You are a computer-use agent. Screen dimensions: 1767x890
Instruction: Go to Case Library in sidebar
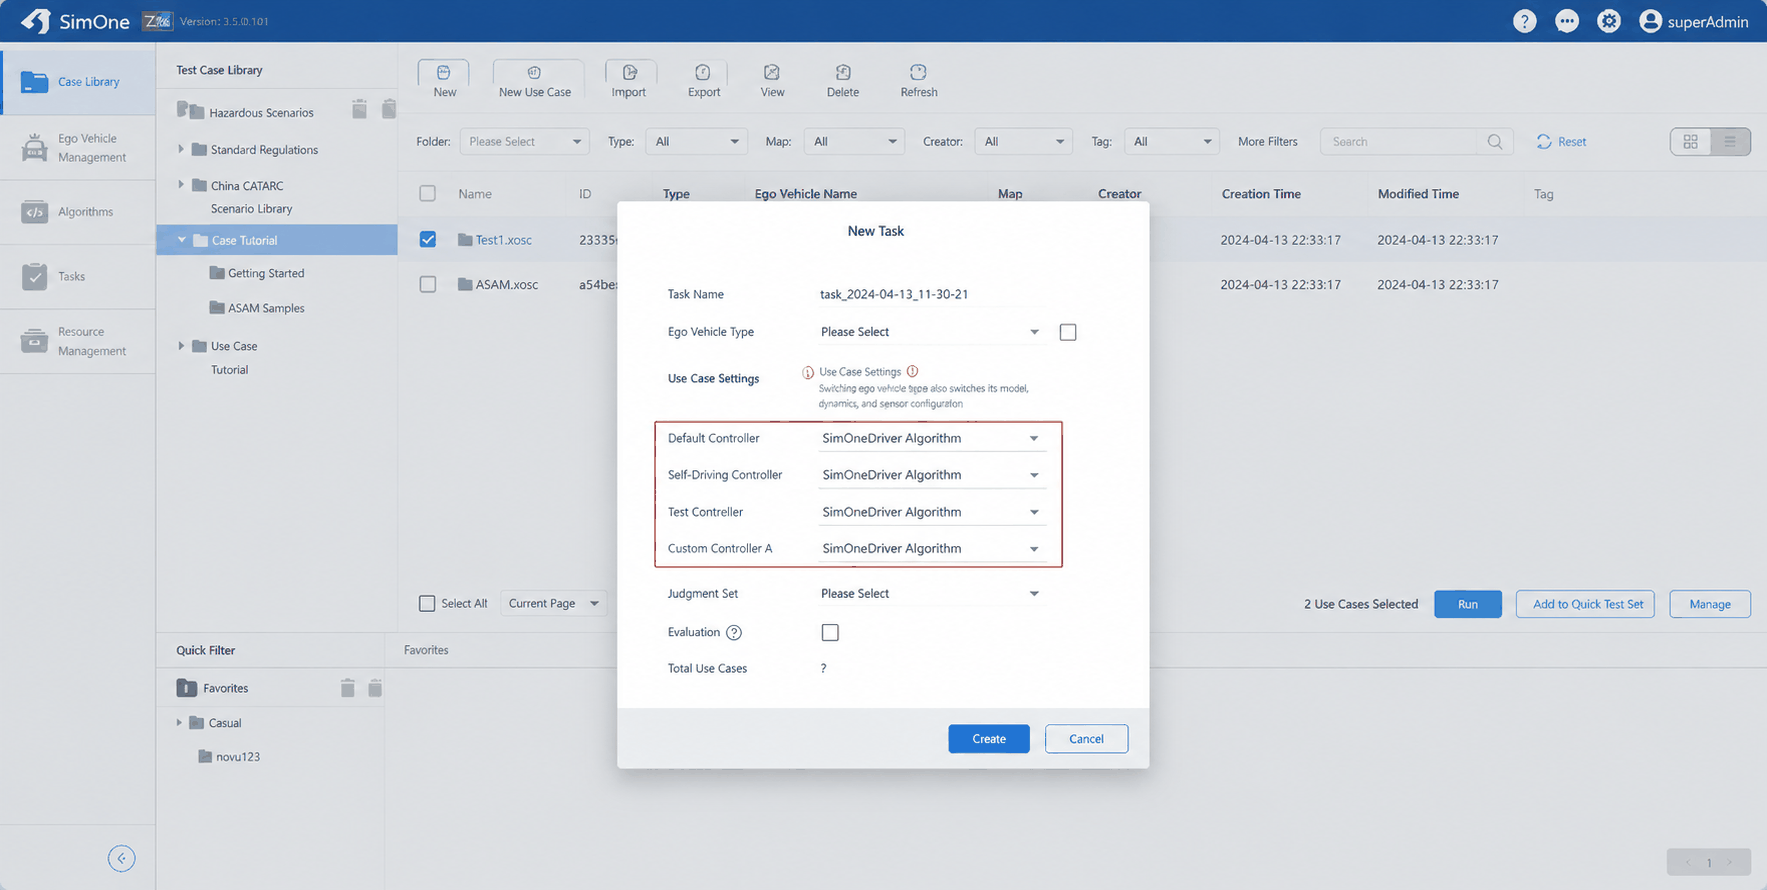78,82
